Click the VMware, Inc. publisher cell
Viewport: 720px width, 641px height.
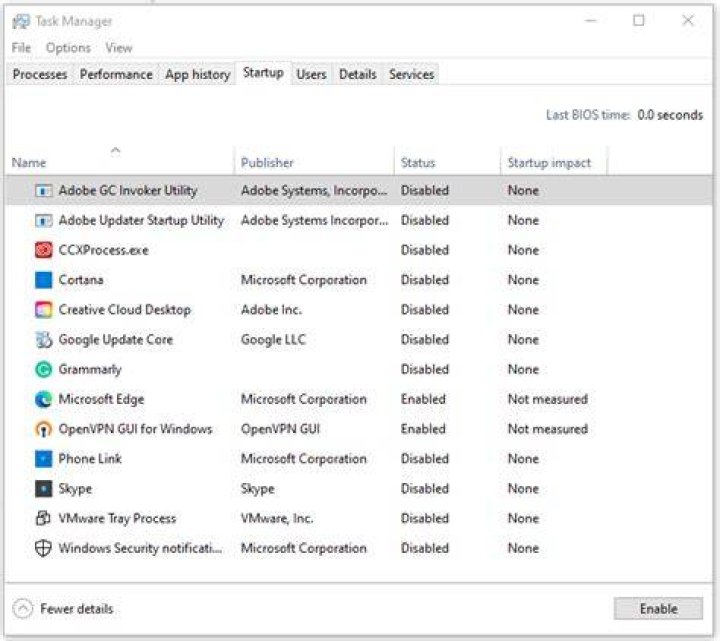click(277, 518)
